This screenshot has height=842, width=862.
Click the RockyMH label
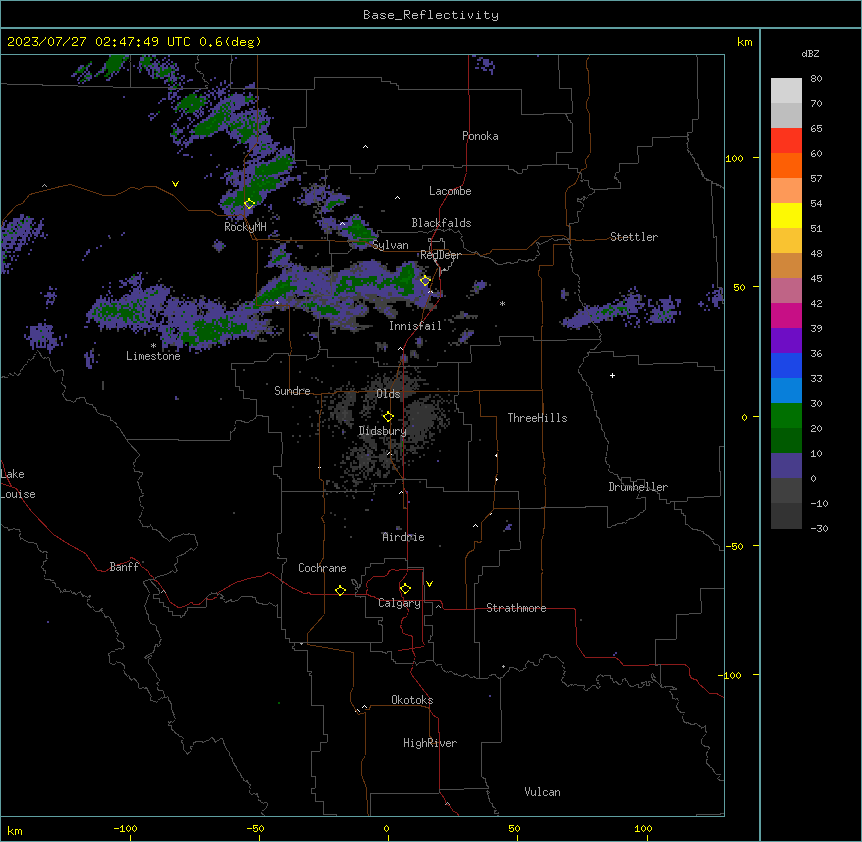[x=245, y=227]
